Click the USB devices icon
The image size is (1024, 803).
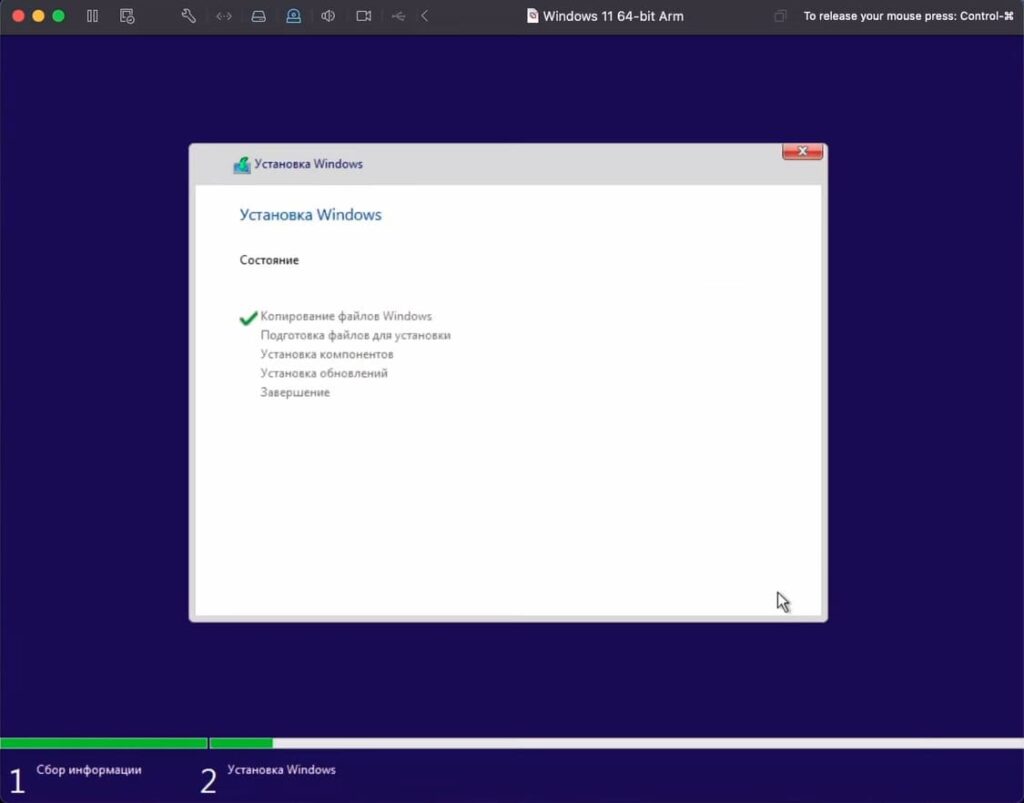coord(399,16)
